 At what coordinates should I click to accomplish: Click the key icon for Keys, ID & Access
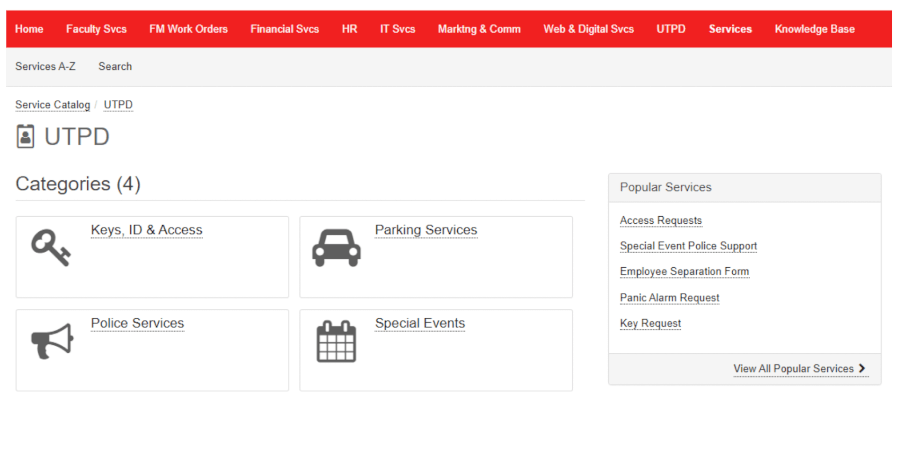(x=50, y=246)
